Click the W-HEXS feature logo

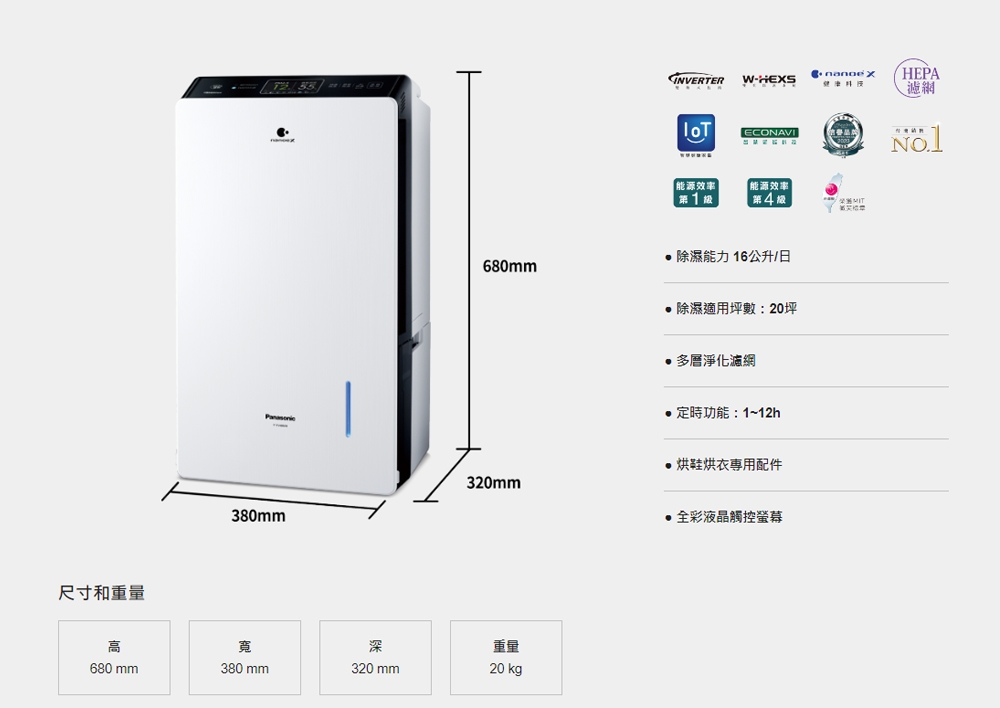coord(768,80)
